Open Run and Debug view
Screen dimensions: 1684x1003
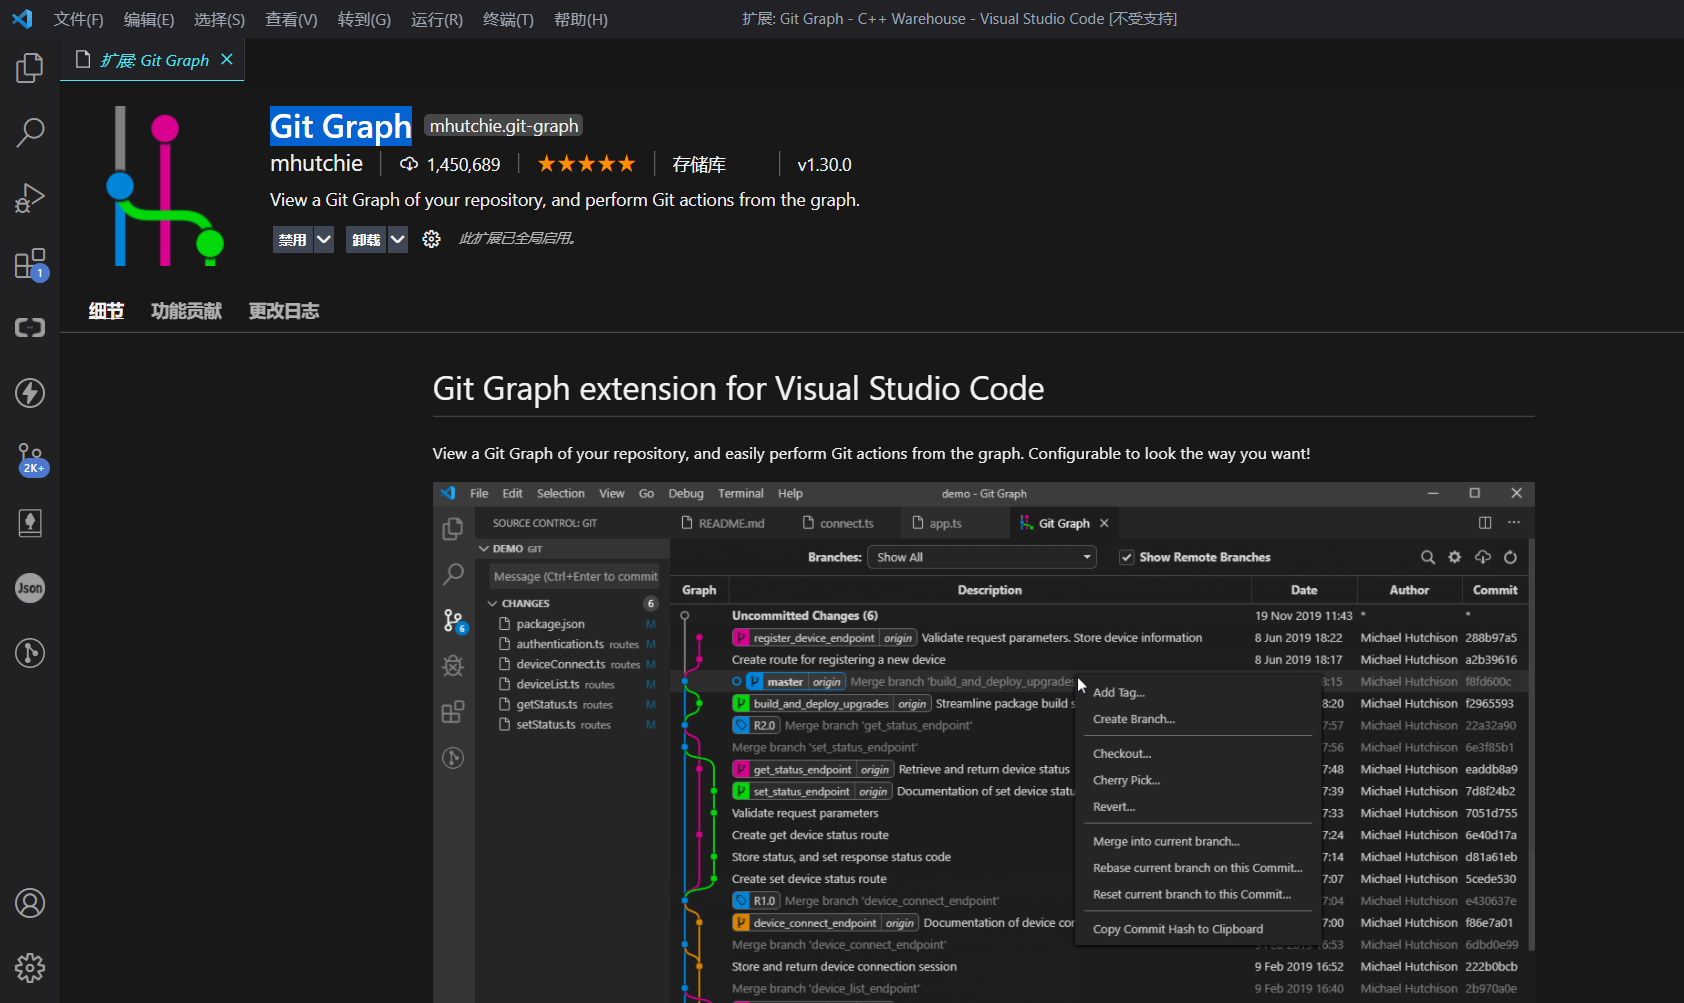(x=30, y=198)
